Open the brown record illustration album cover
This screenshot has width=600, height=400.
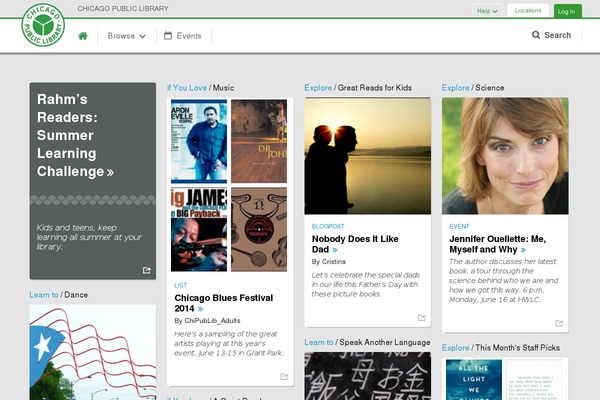[x=259, y=230]
